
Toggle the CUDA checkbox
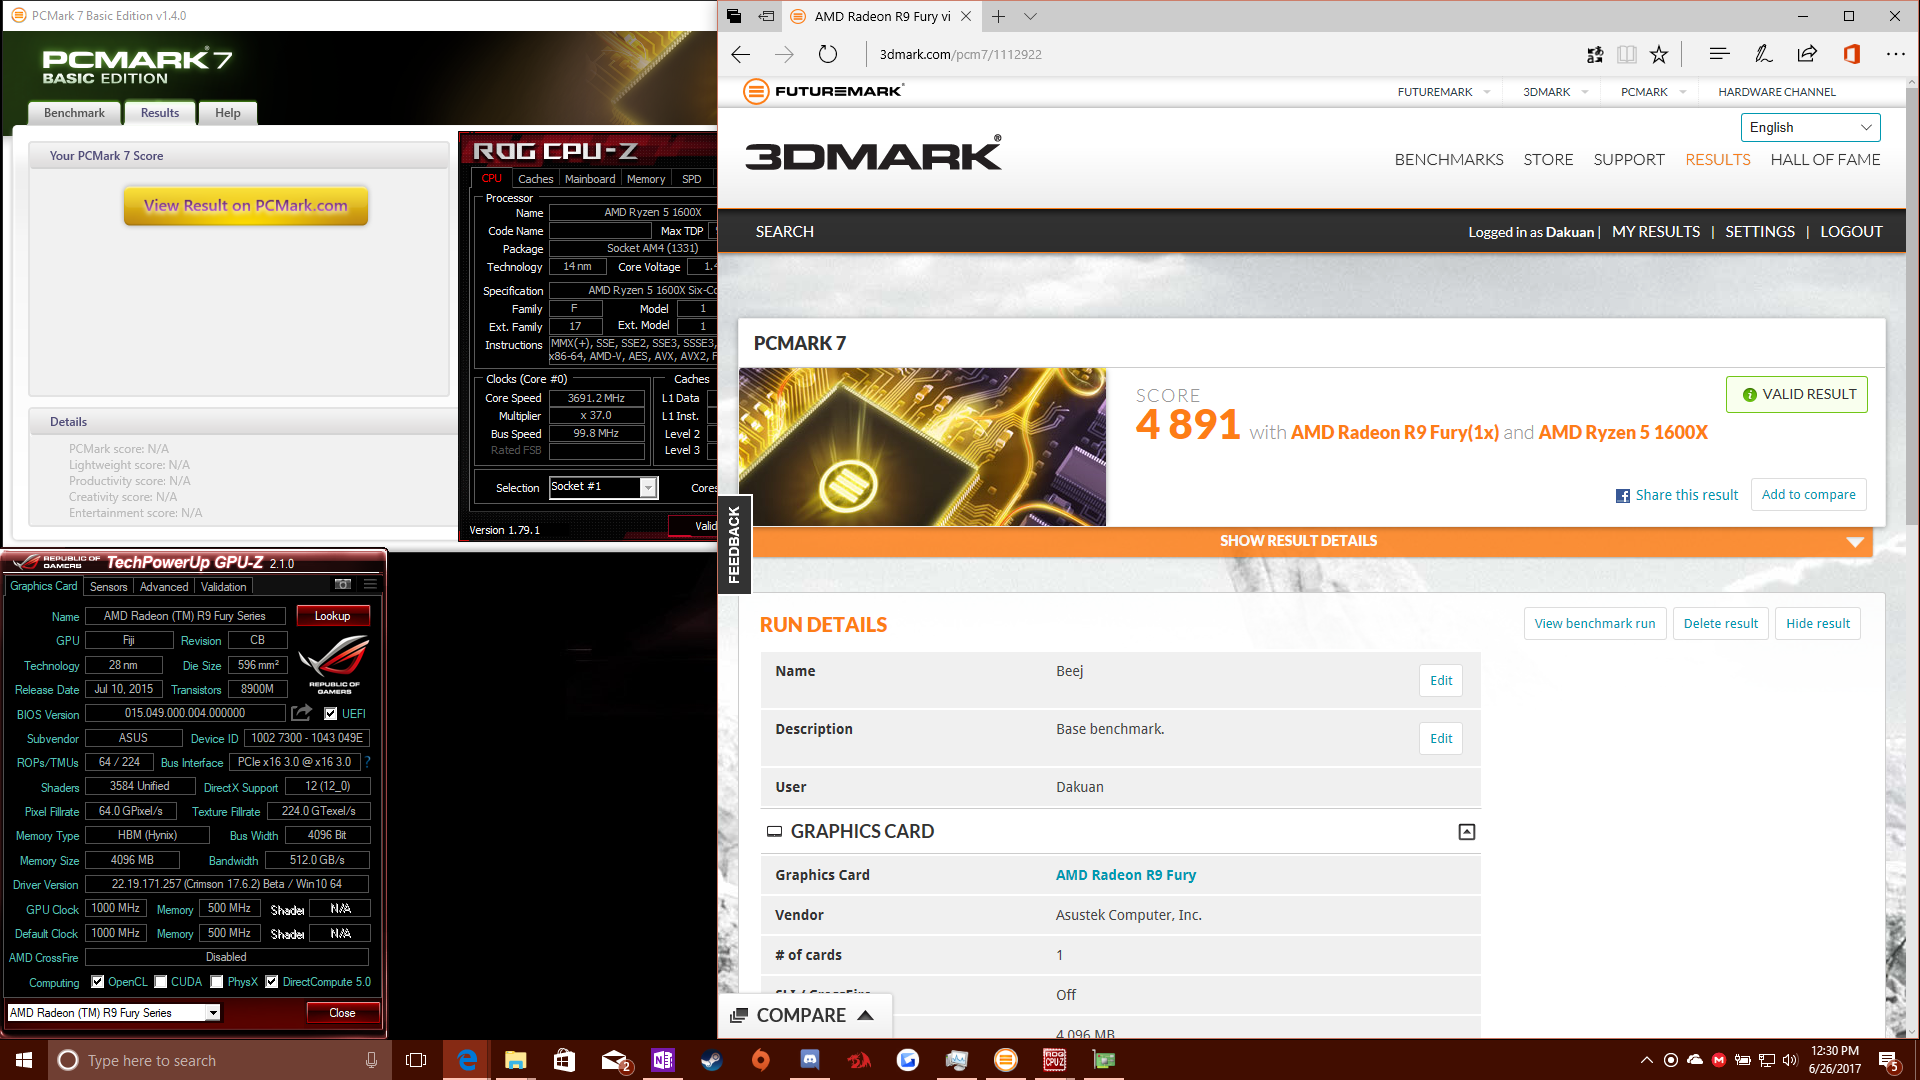click(x=160, y=982)
